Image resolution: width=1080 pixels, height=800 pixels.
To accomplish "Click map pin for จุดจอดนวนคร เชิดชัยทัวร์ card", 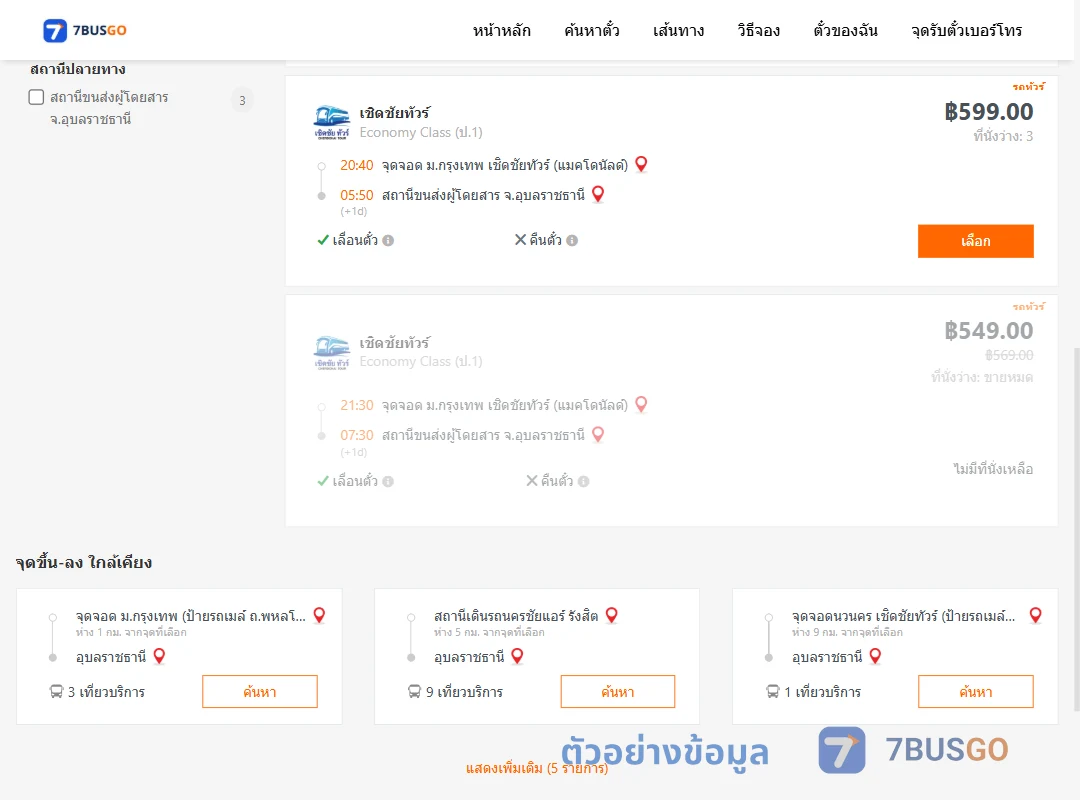I will 1035,615.
